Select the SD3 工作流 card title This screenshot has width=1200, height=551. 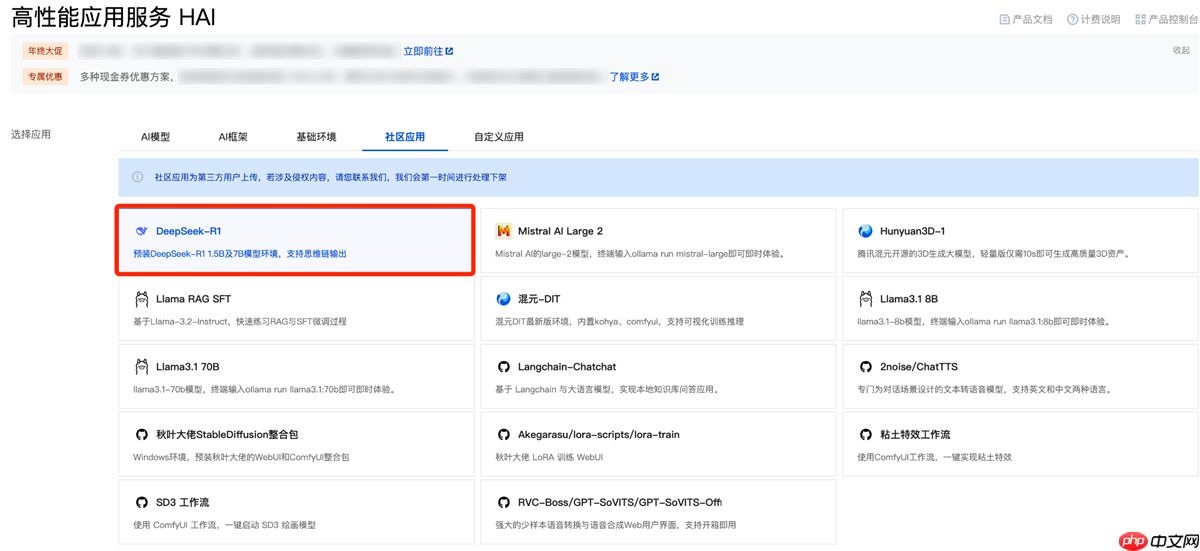pos(183,503)
